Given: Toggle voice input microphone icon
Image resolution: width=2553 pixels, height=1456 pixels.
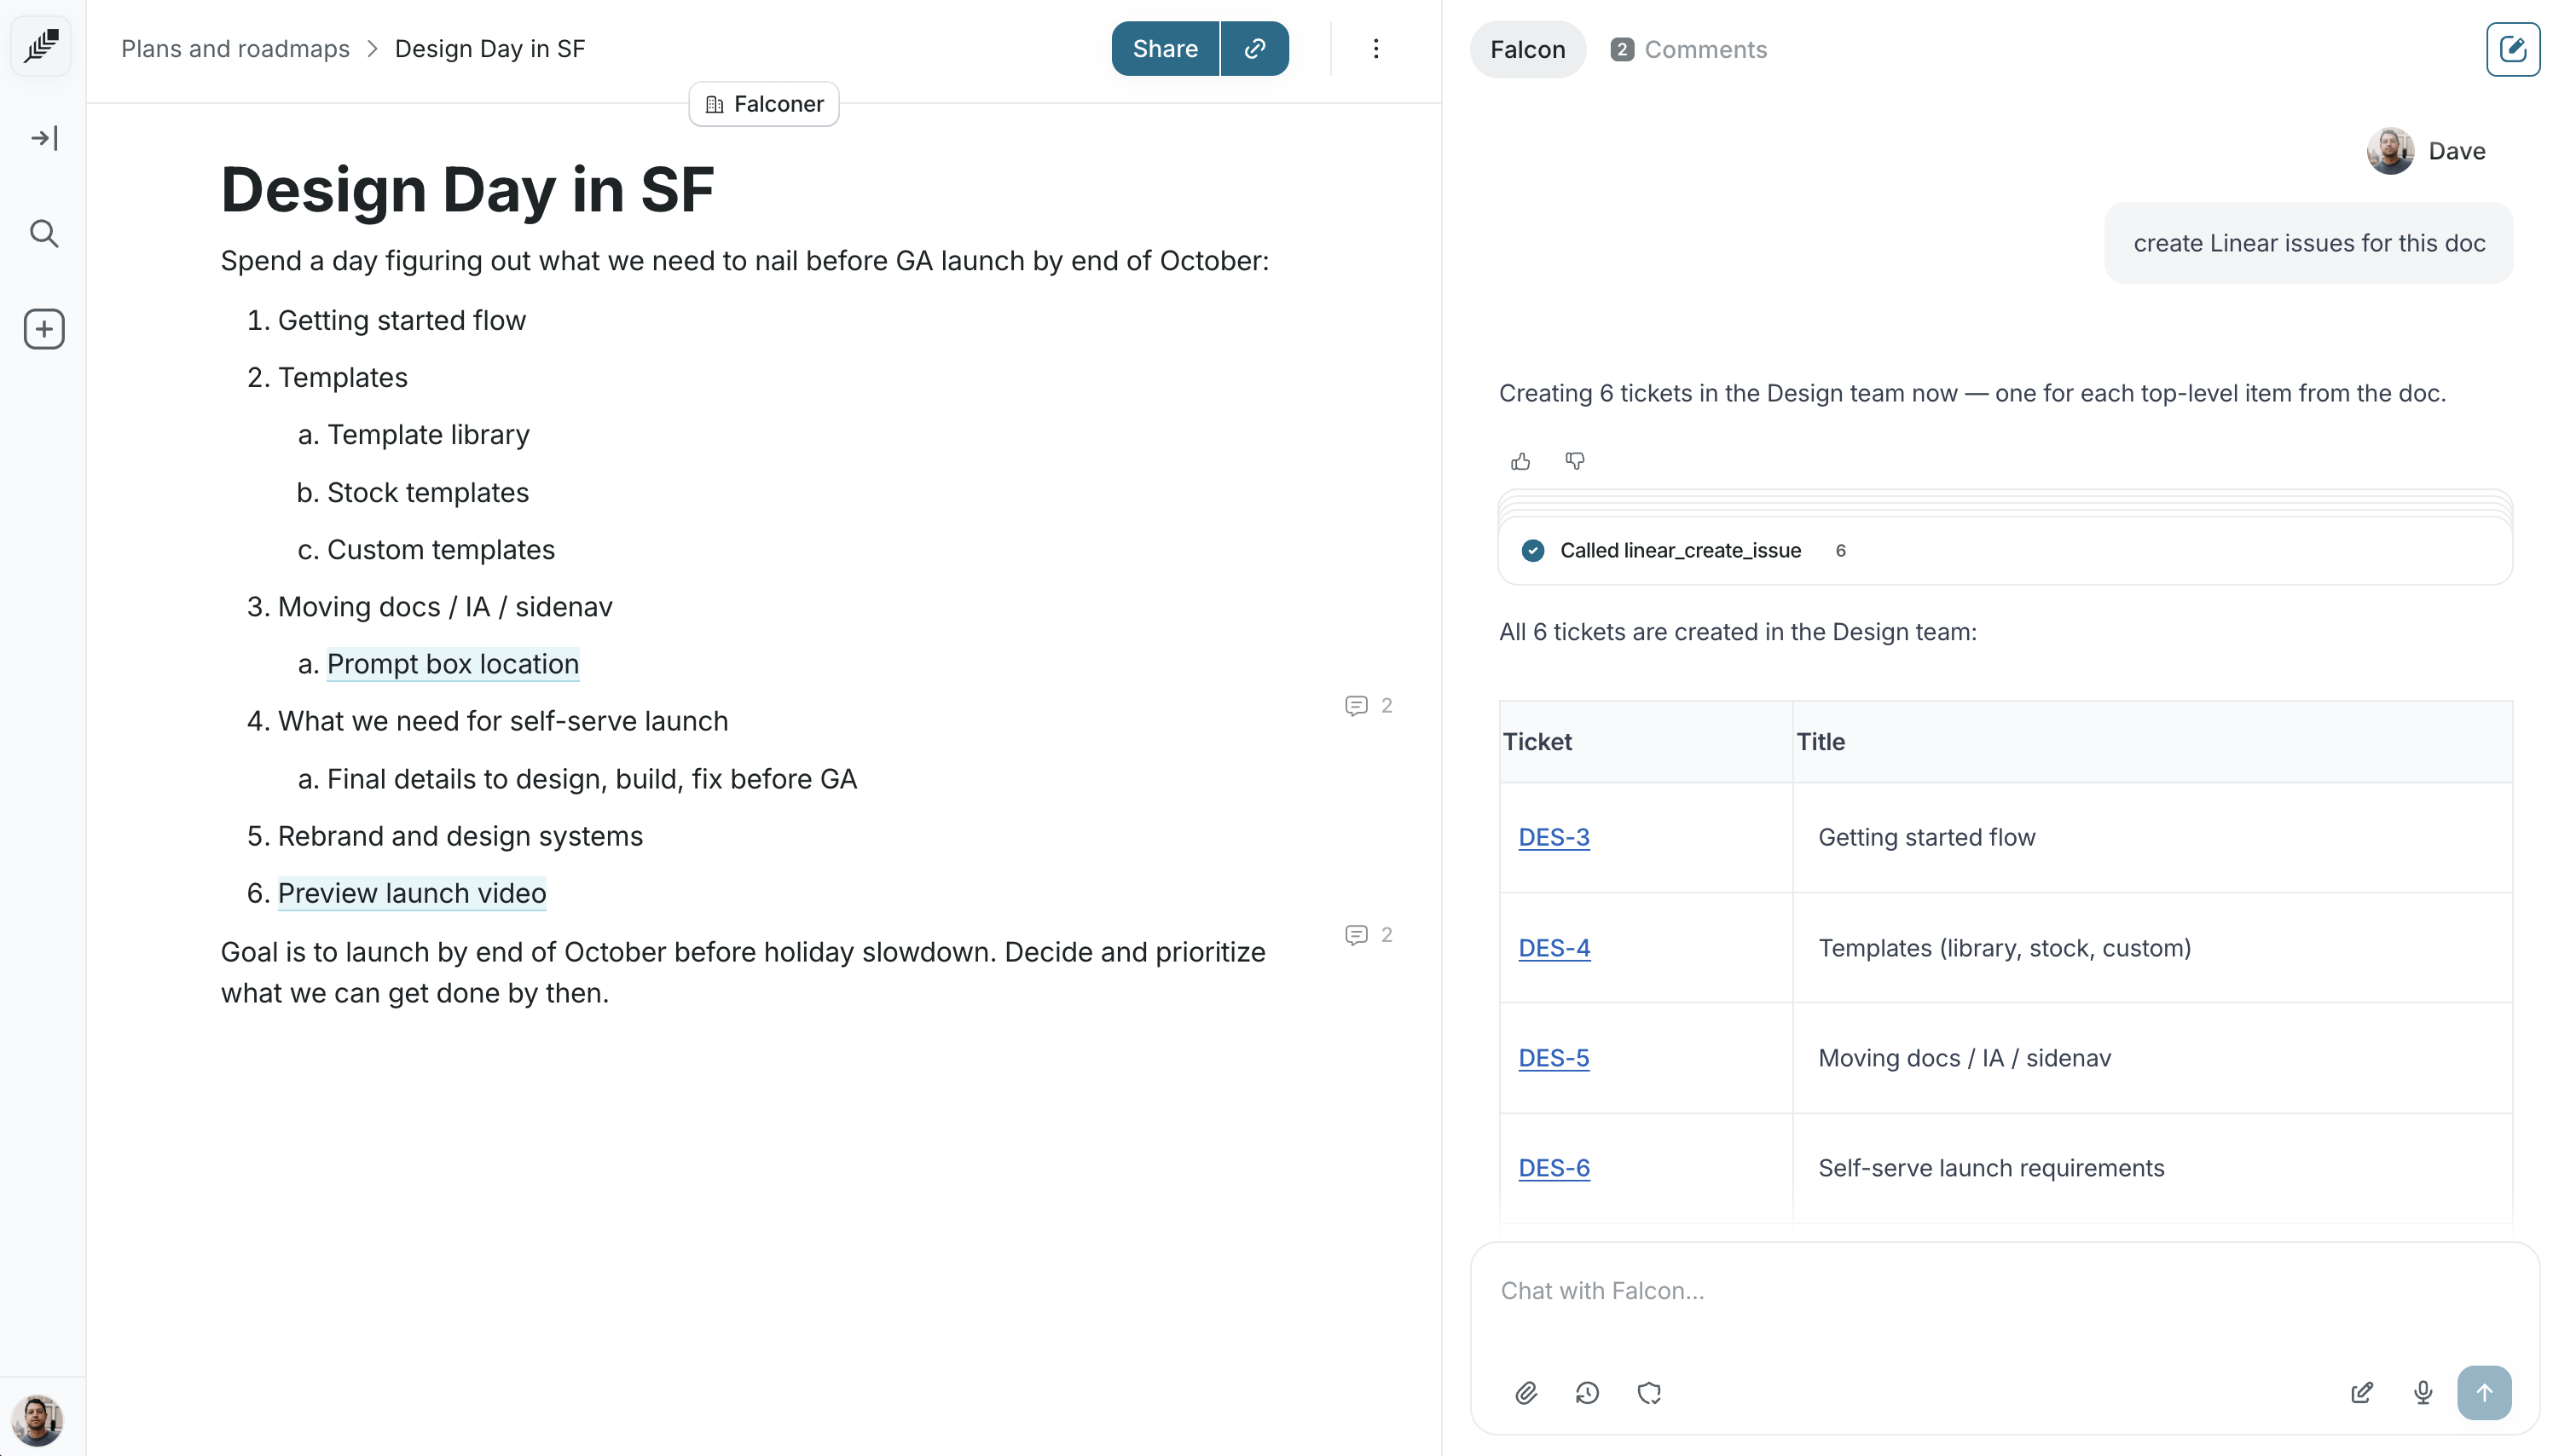Looking at the screenshot, I should (2422, 1393).
